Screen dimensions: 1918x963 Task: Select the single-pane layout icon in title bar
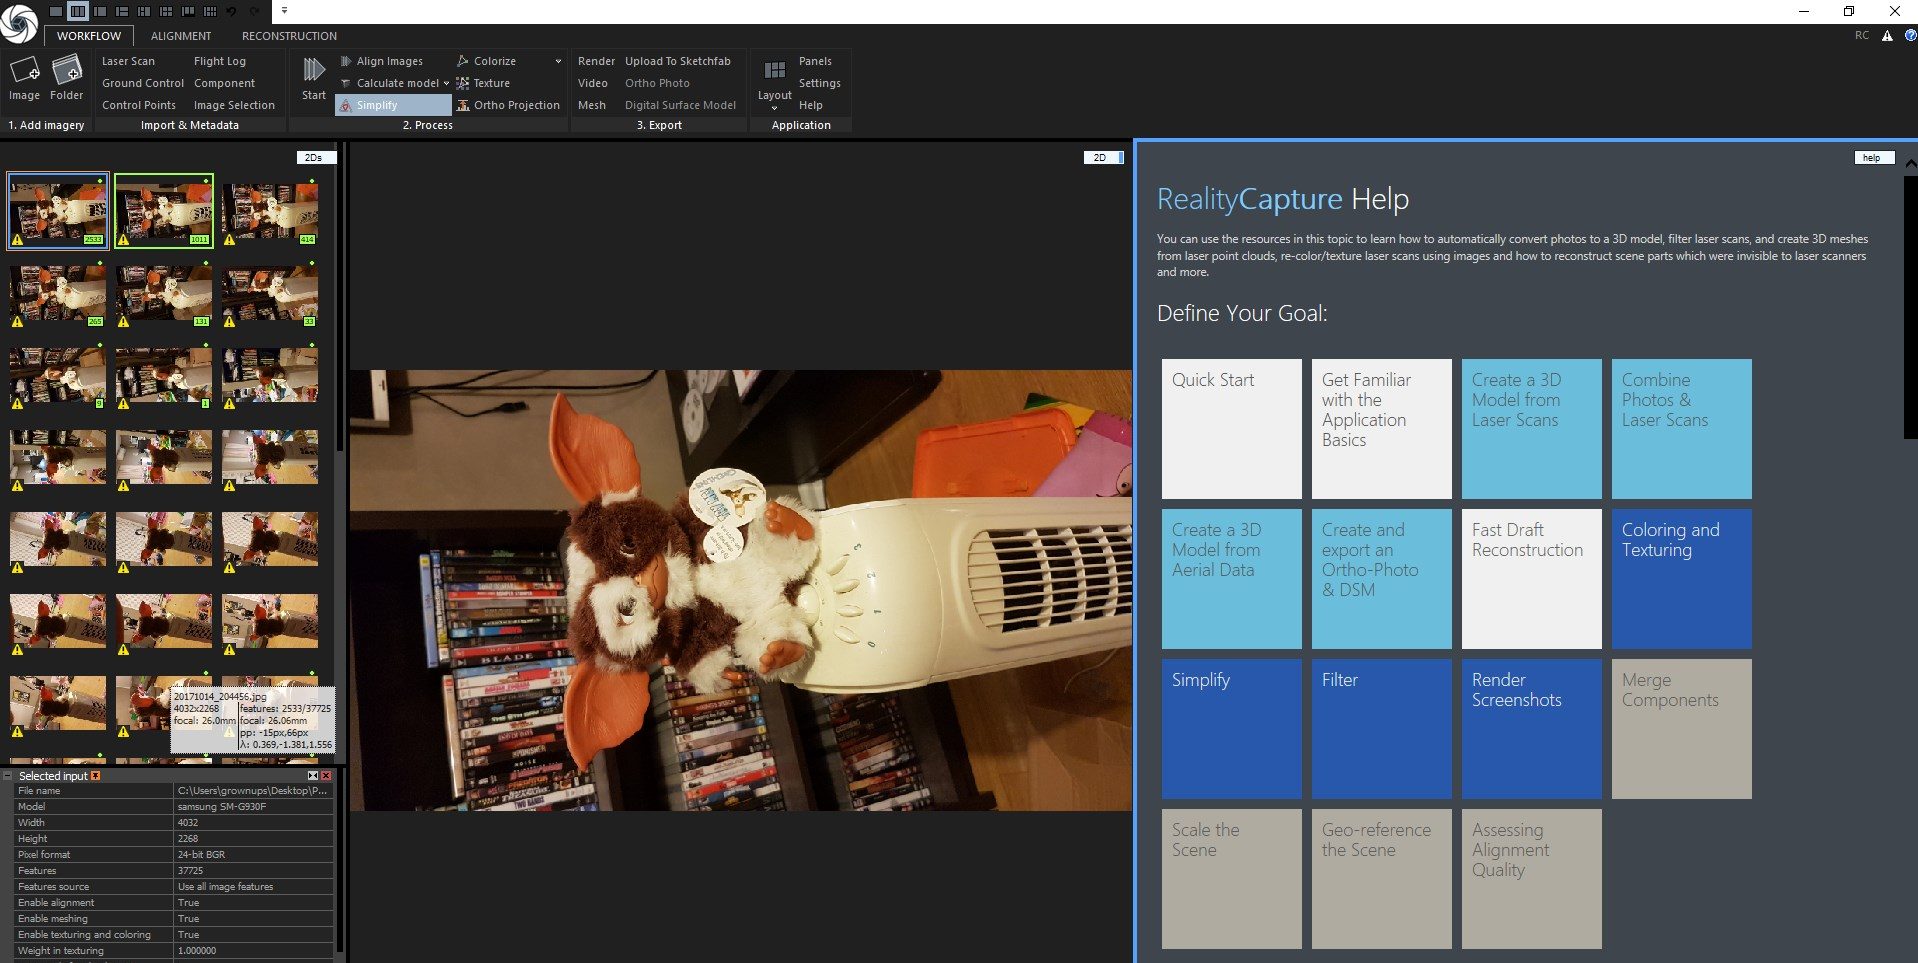point(56,11)
